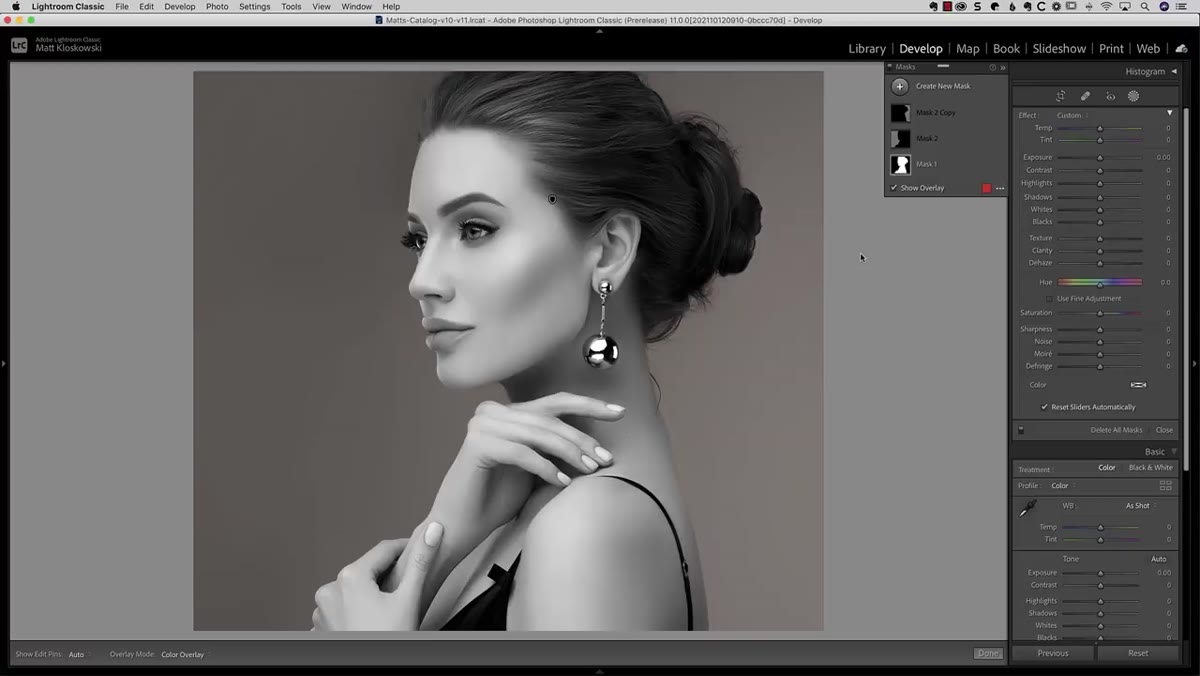Click the Lightroom Classic Lrc logo
This screenshot has height=676, width=1200.
point(19,45)
